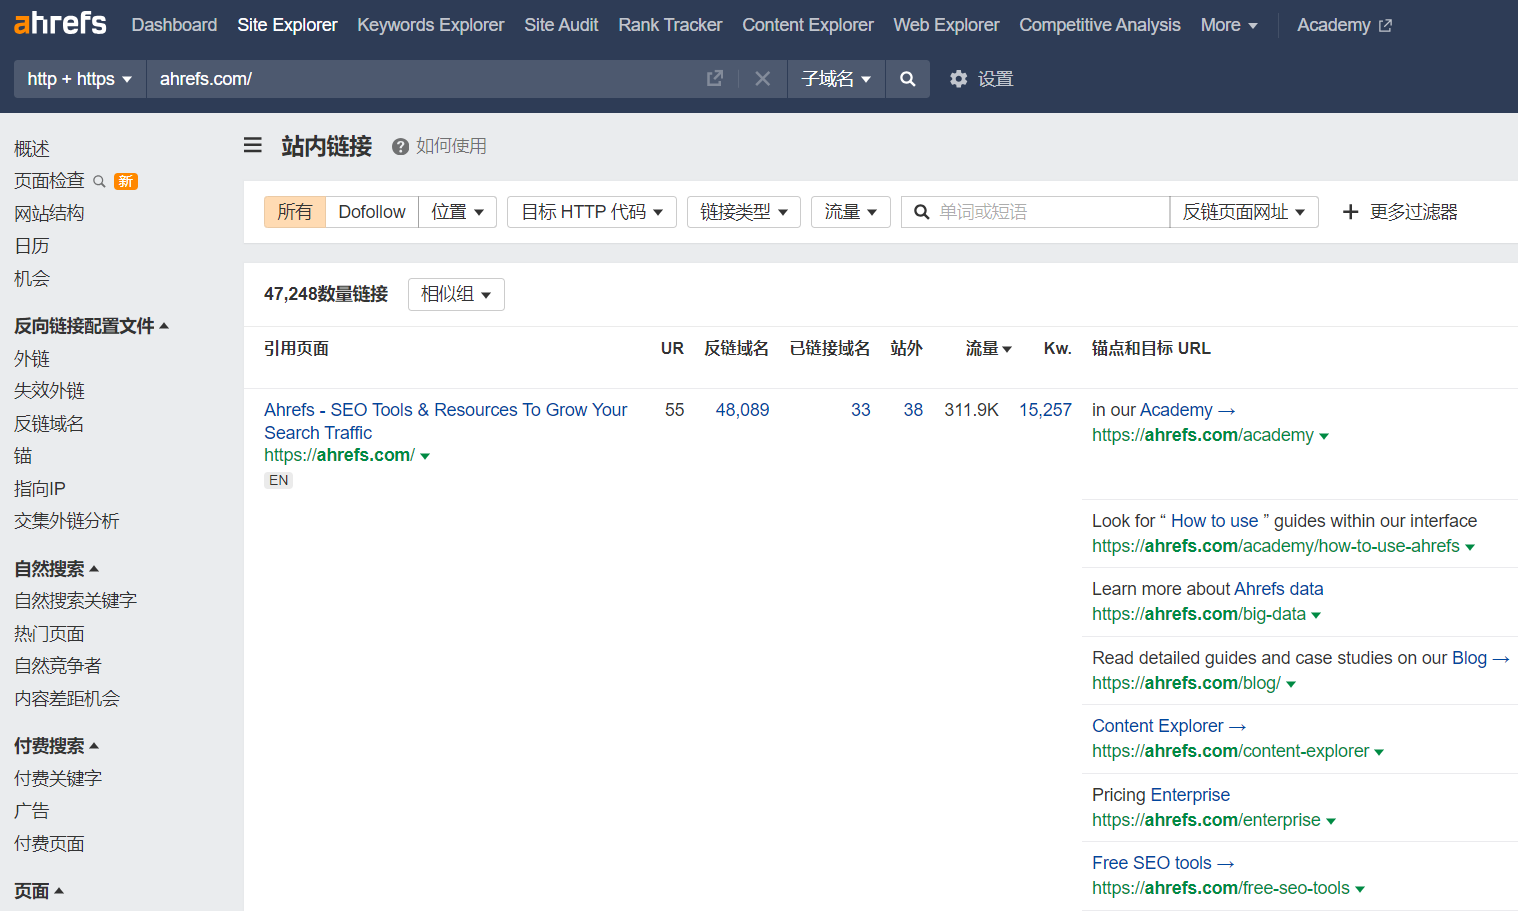Sort by the UR column header
Image resolution: width=1518 pixels, height=911 pixels.
[x=672, y=348]
